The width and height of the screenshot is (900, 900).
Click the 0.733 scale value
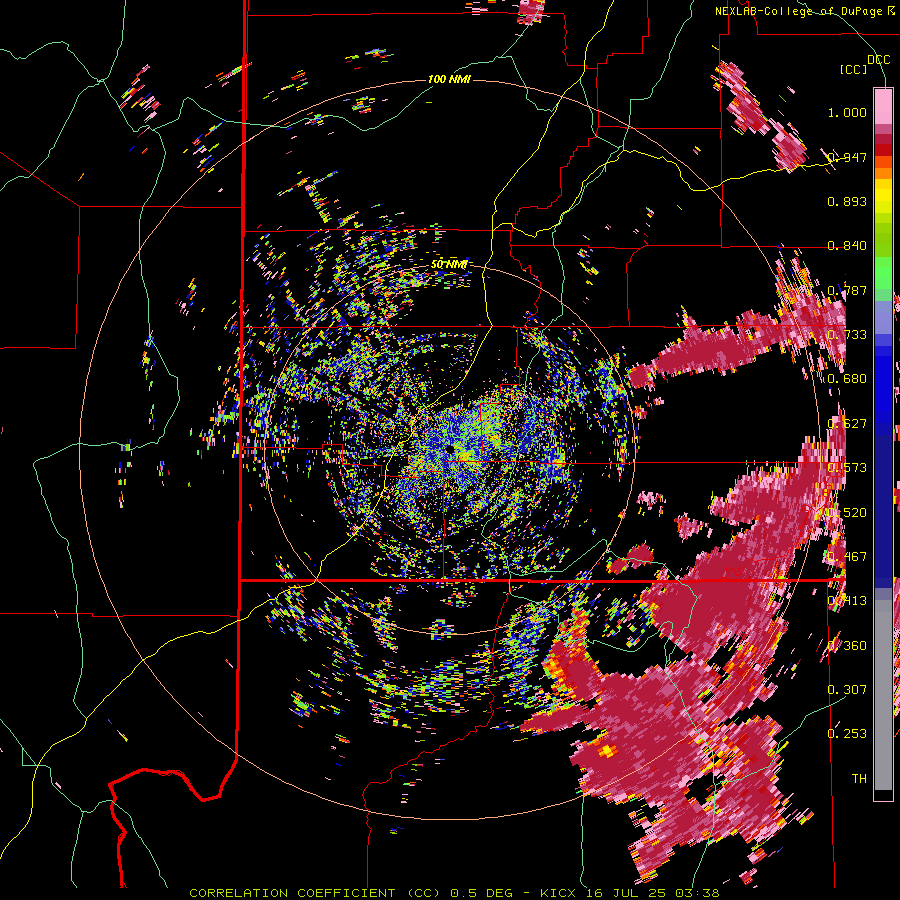(847, 335)
